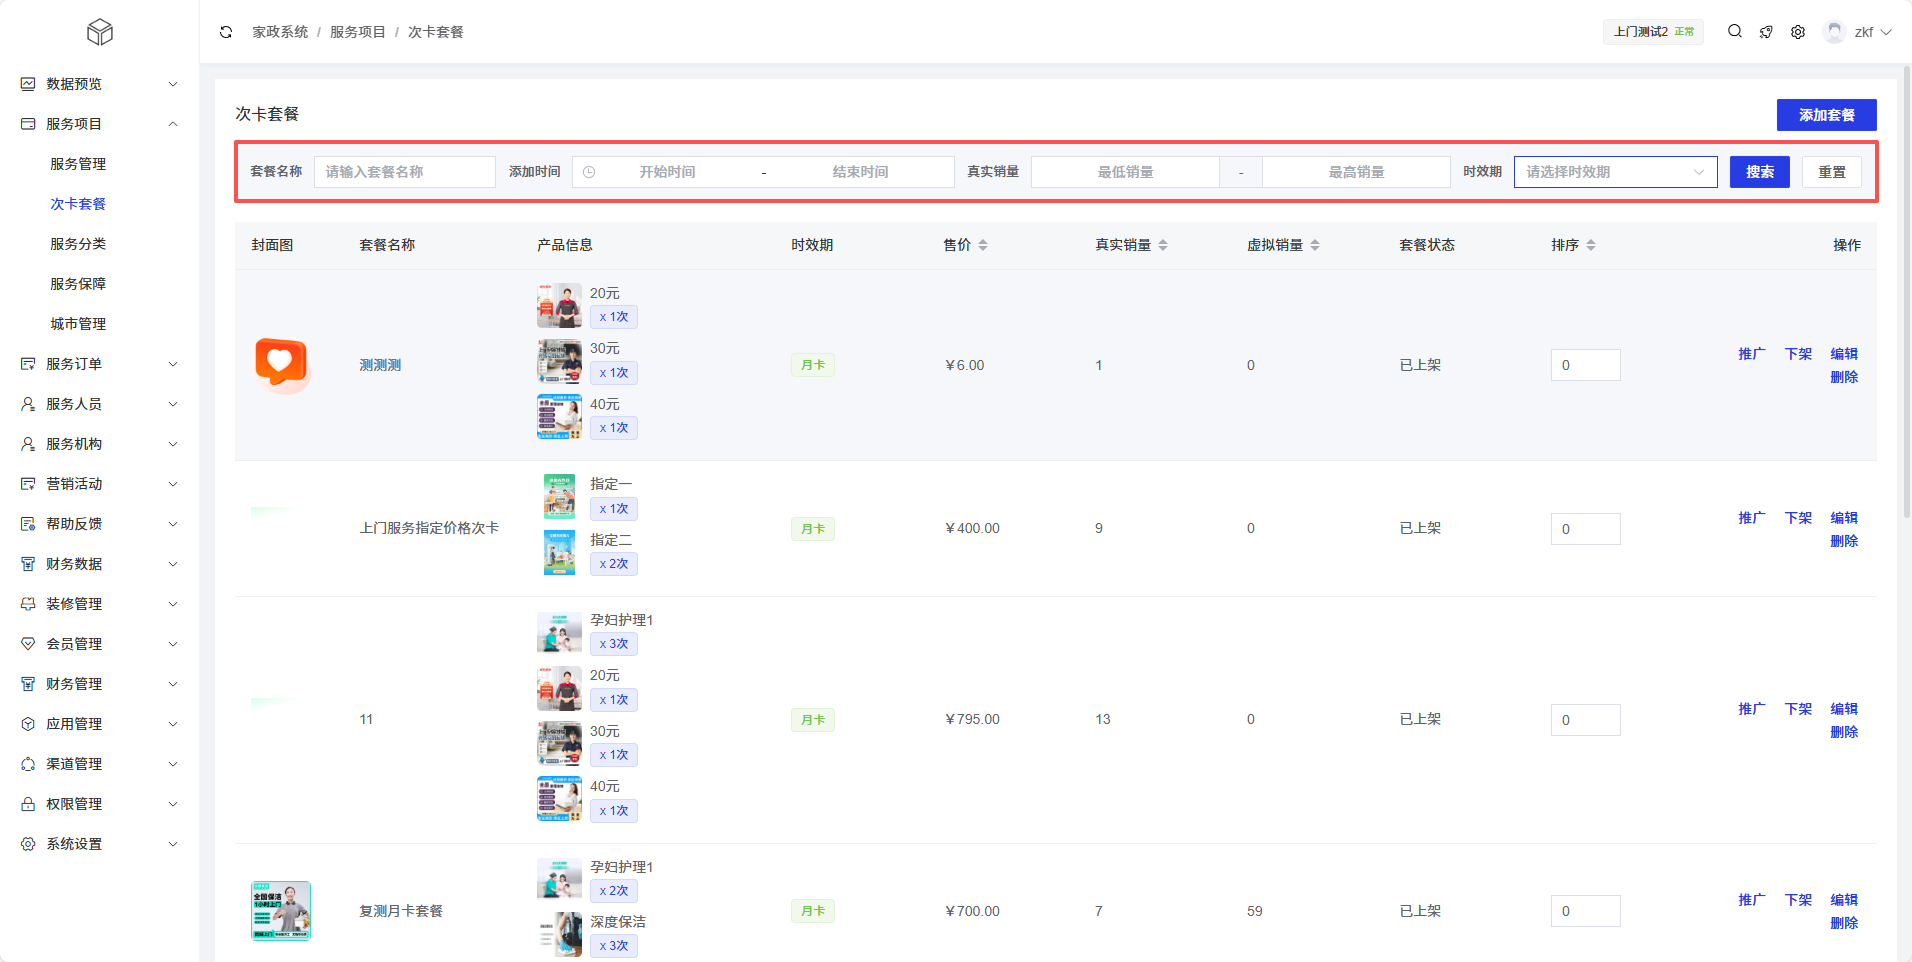Sort by 真实销量 column arrows
Screen dimensions: 1912x962
(x=1163, y=245)
